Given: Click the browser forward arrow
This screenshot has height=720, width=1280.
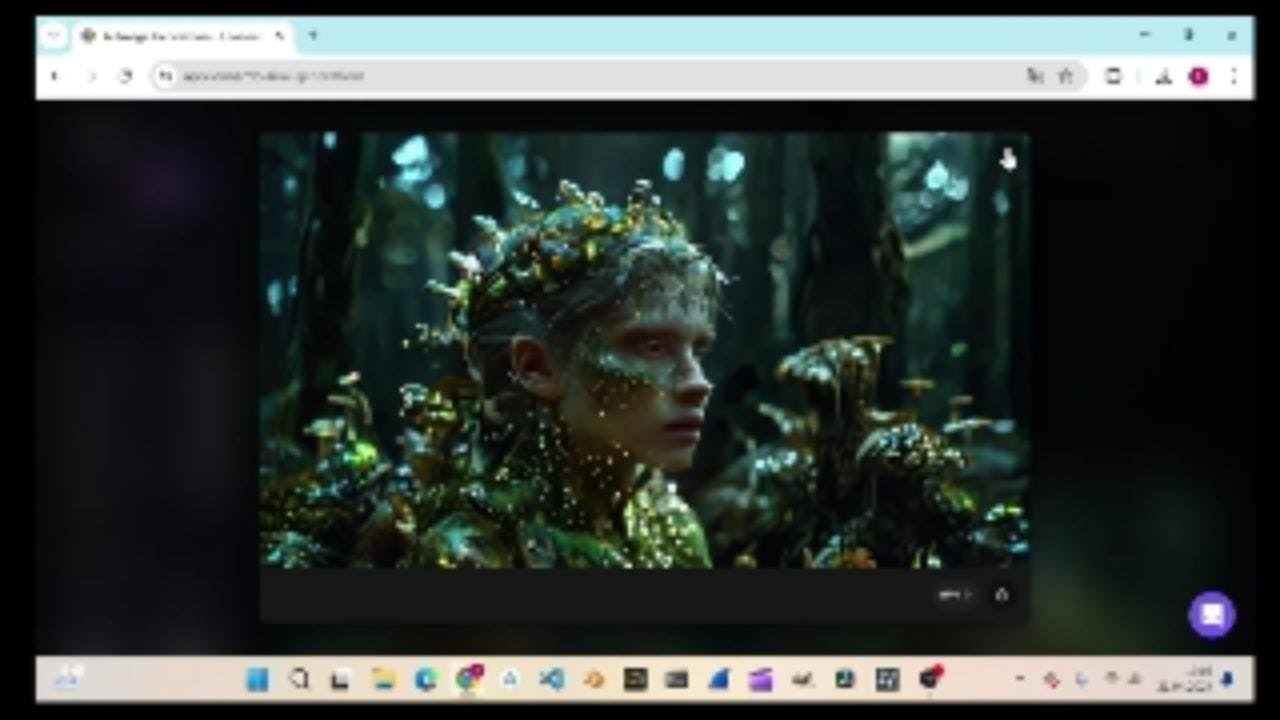Looking at the screenshot, I should point(90,76).
